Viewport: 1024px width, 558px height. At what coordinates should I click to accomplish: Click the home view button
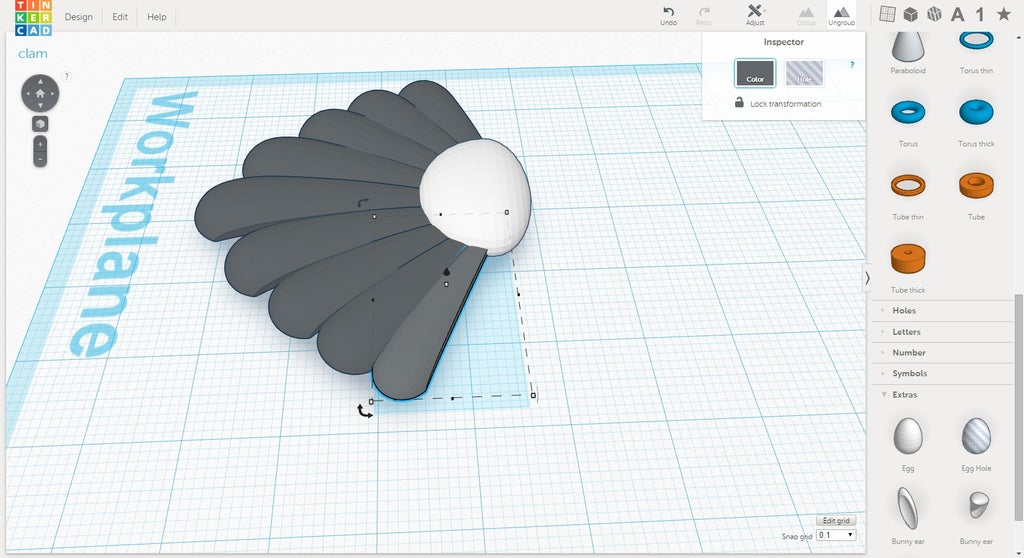pos(40,93)
